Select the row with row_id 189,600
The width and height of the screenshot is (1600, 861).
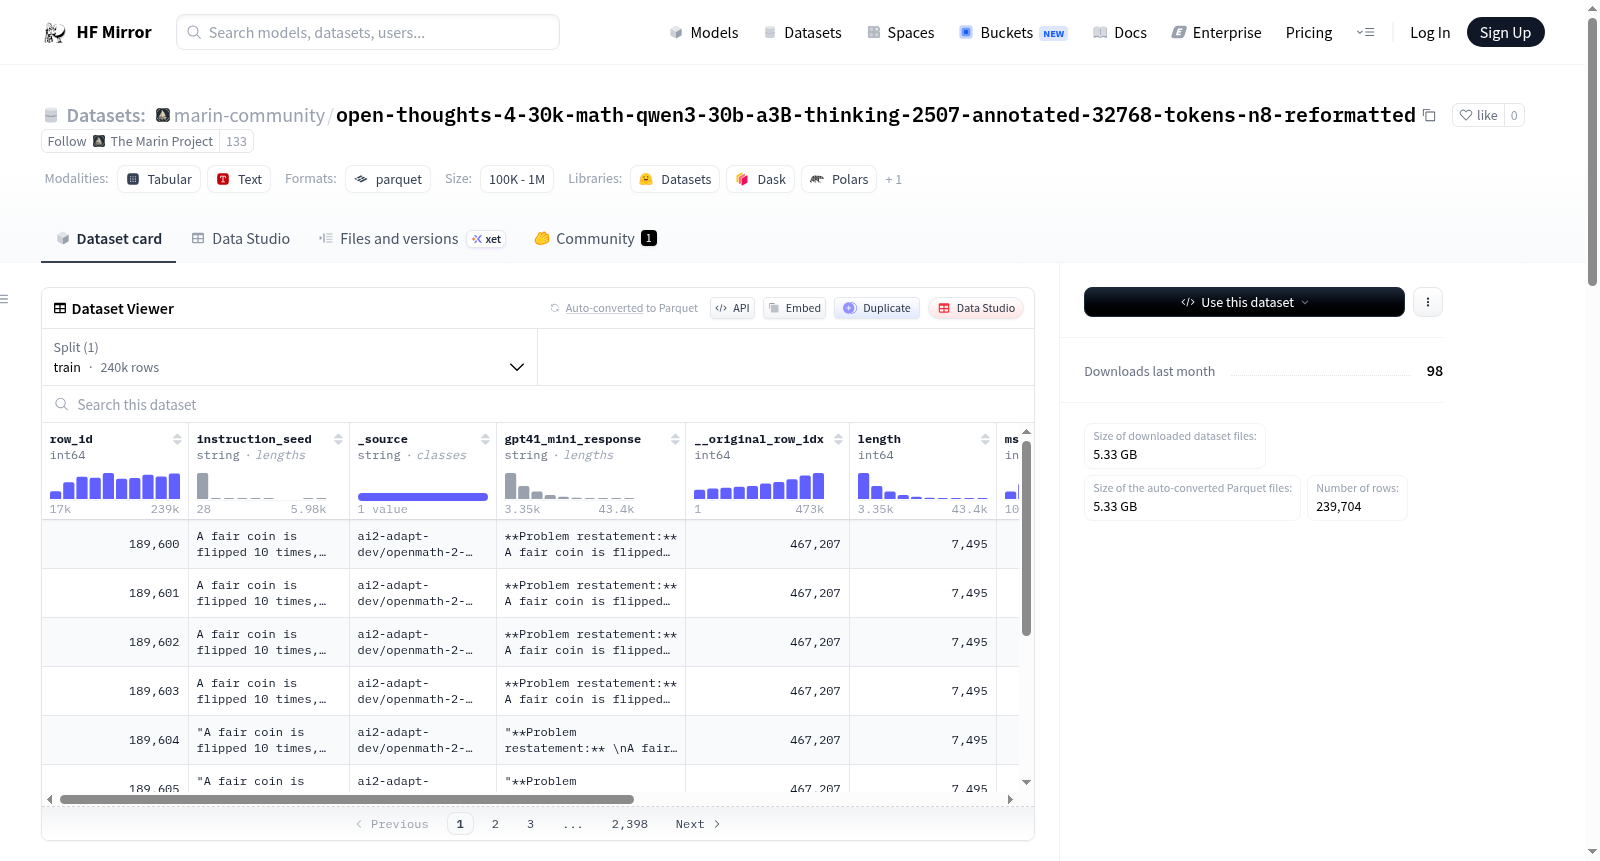click(530, 544)
